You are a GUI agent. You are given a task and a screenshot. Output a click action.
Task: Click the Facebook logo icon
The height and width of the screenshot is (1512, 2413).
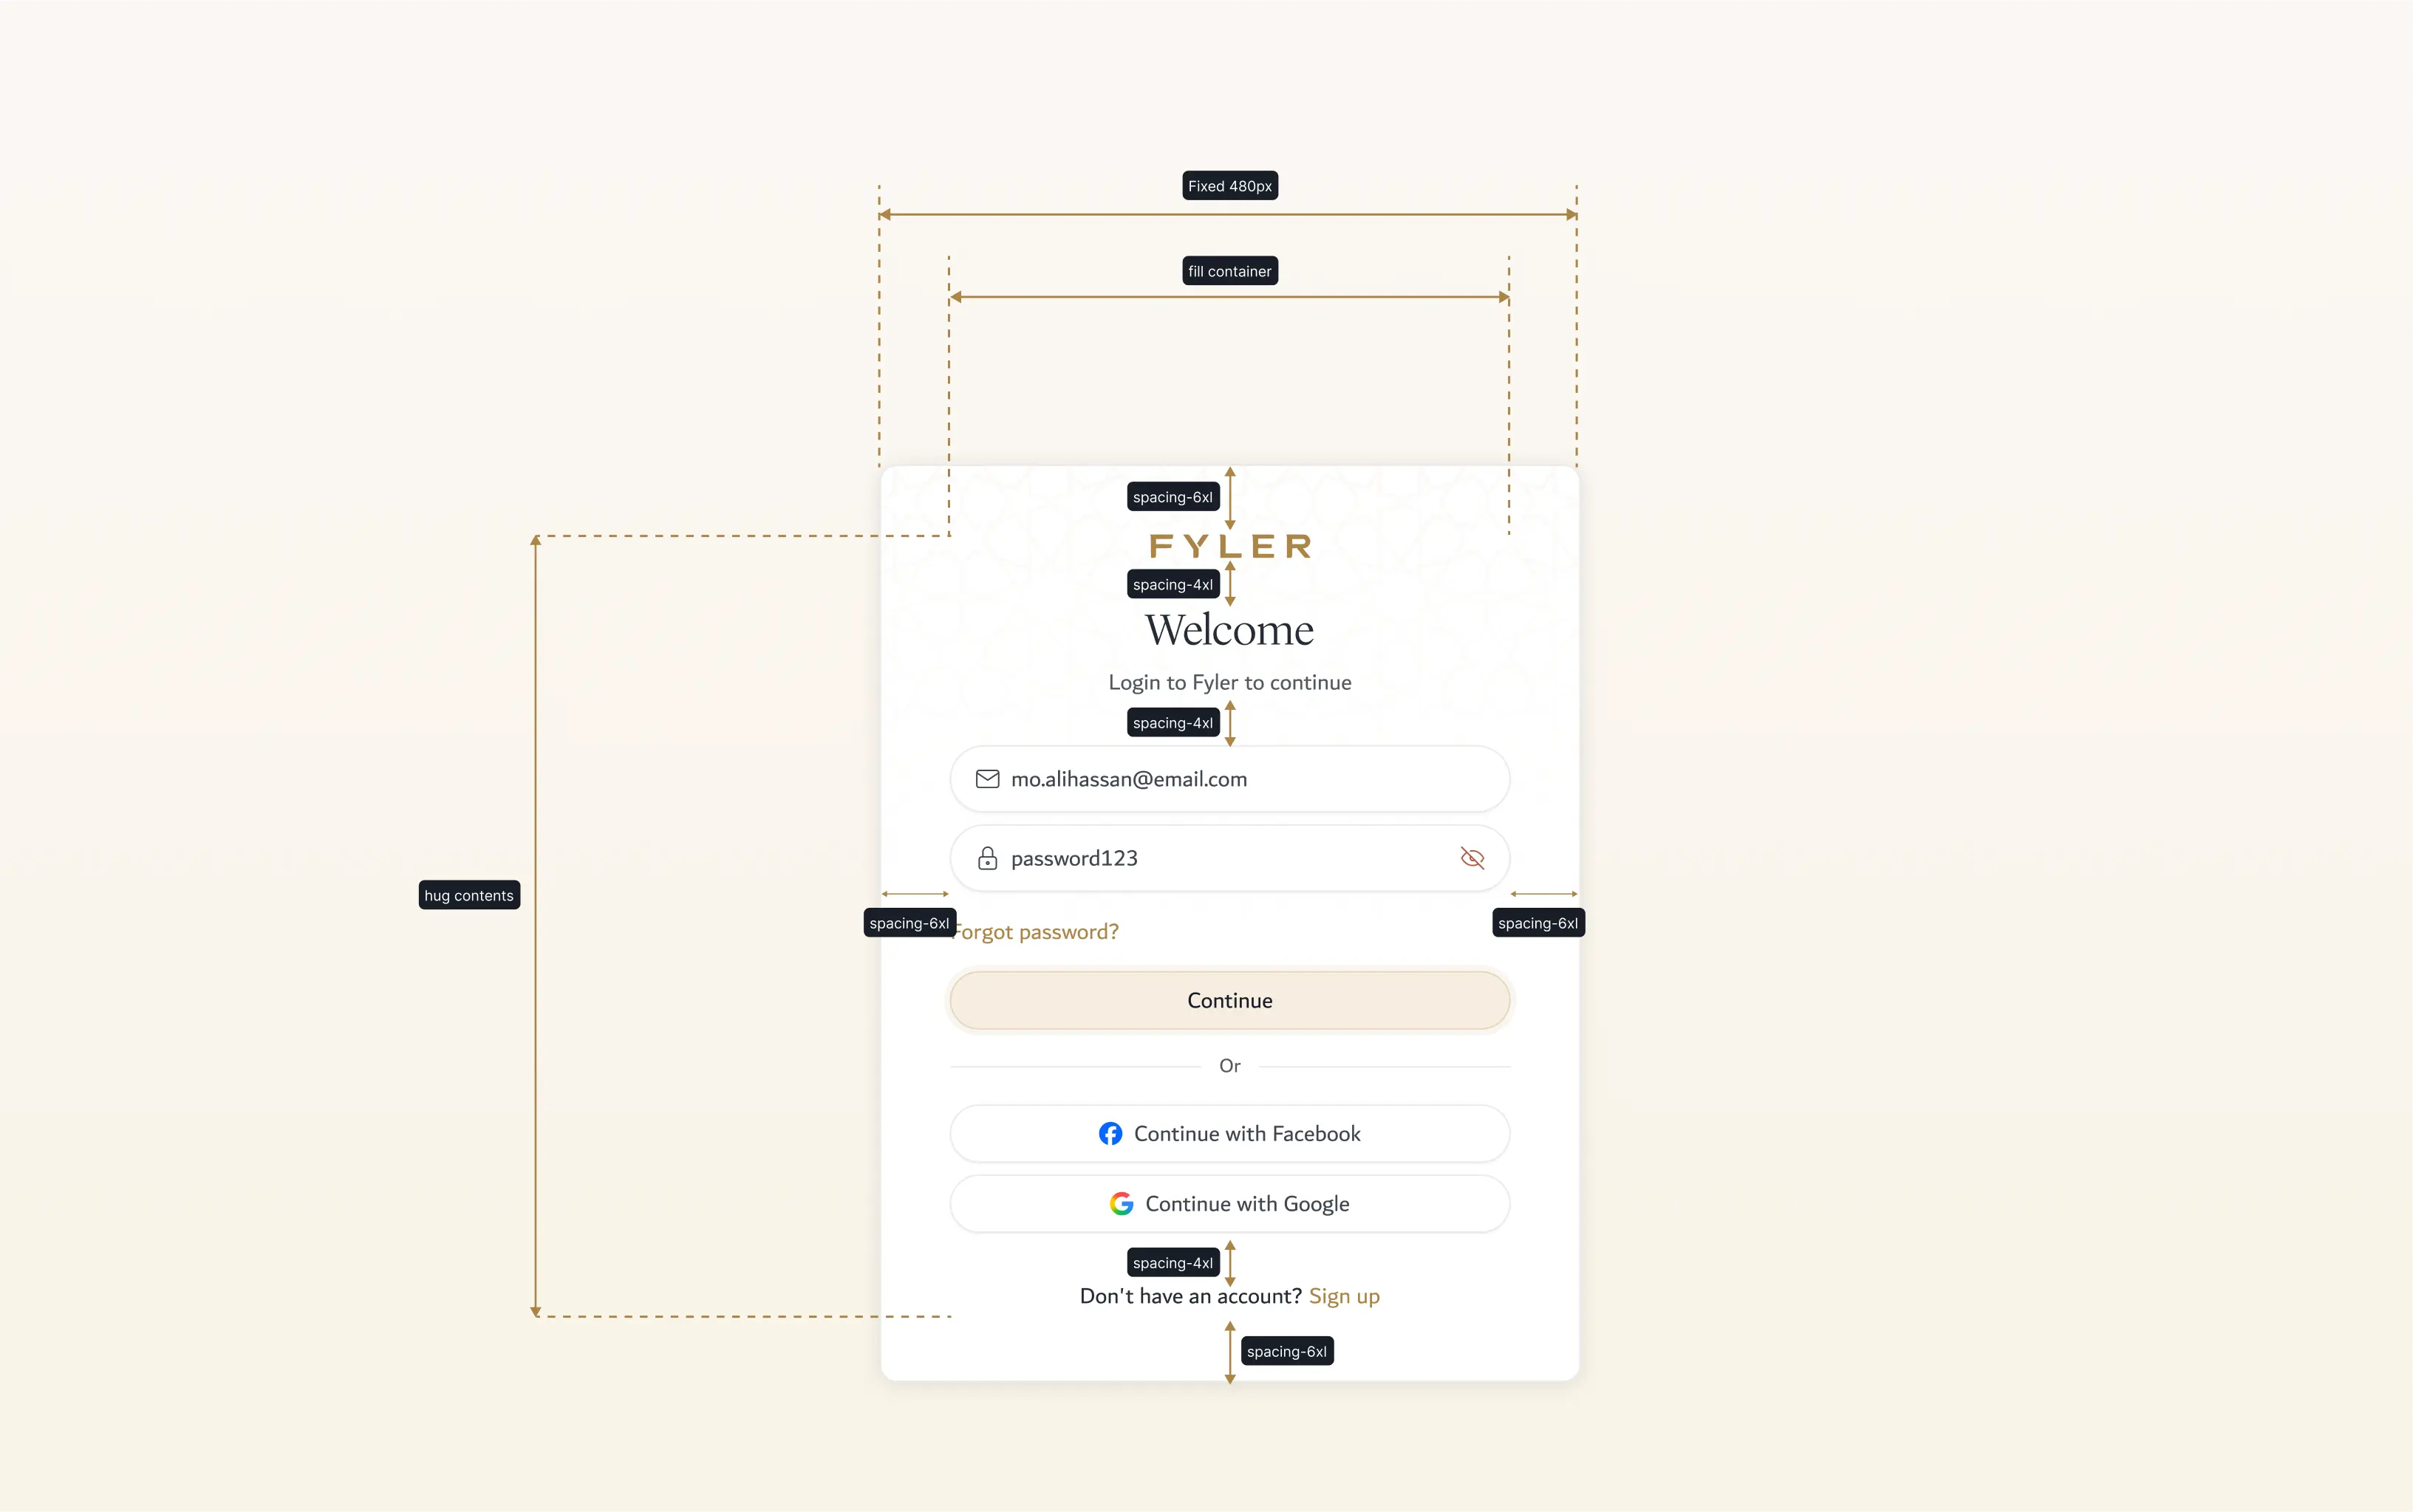[x=1110, y=1133]
